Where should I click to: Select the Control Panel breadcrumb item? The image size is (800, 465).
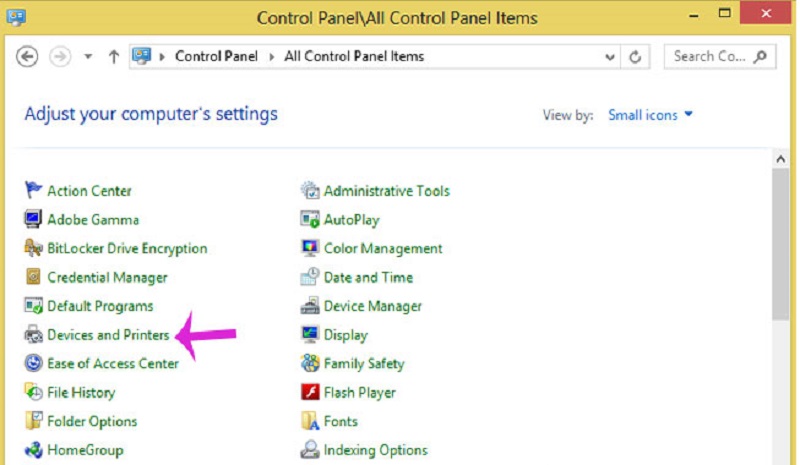(x=216, y=56)
